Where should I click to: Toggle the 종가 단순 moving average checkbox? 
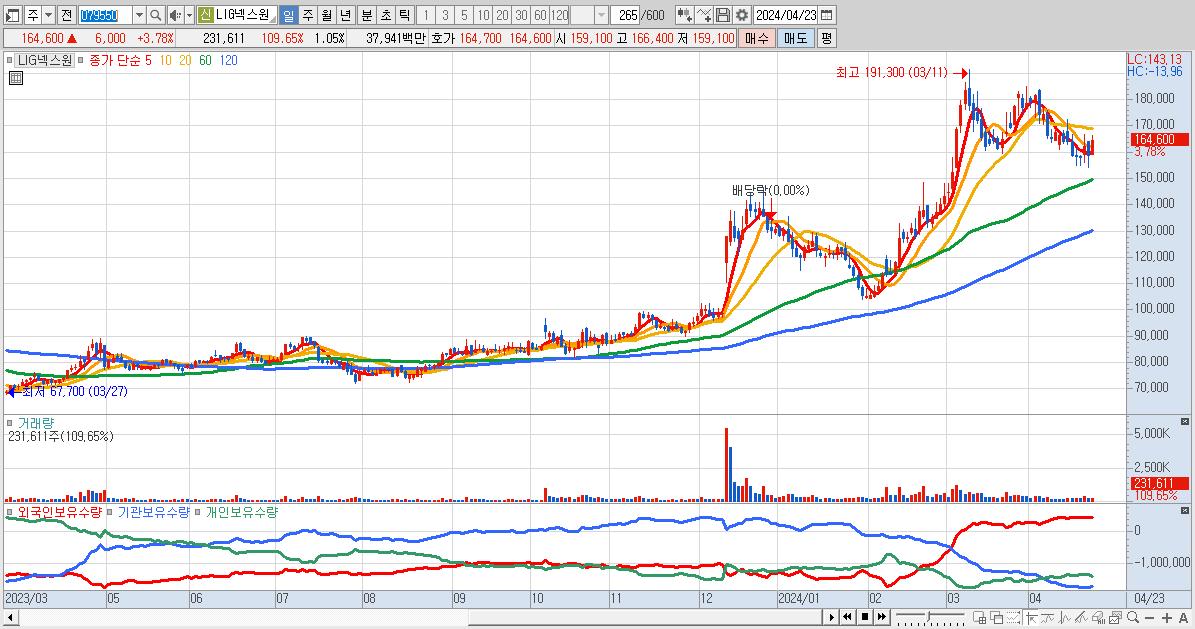tap(81, 60)
